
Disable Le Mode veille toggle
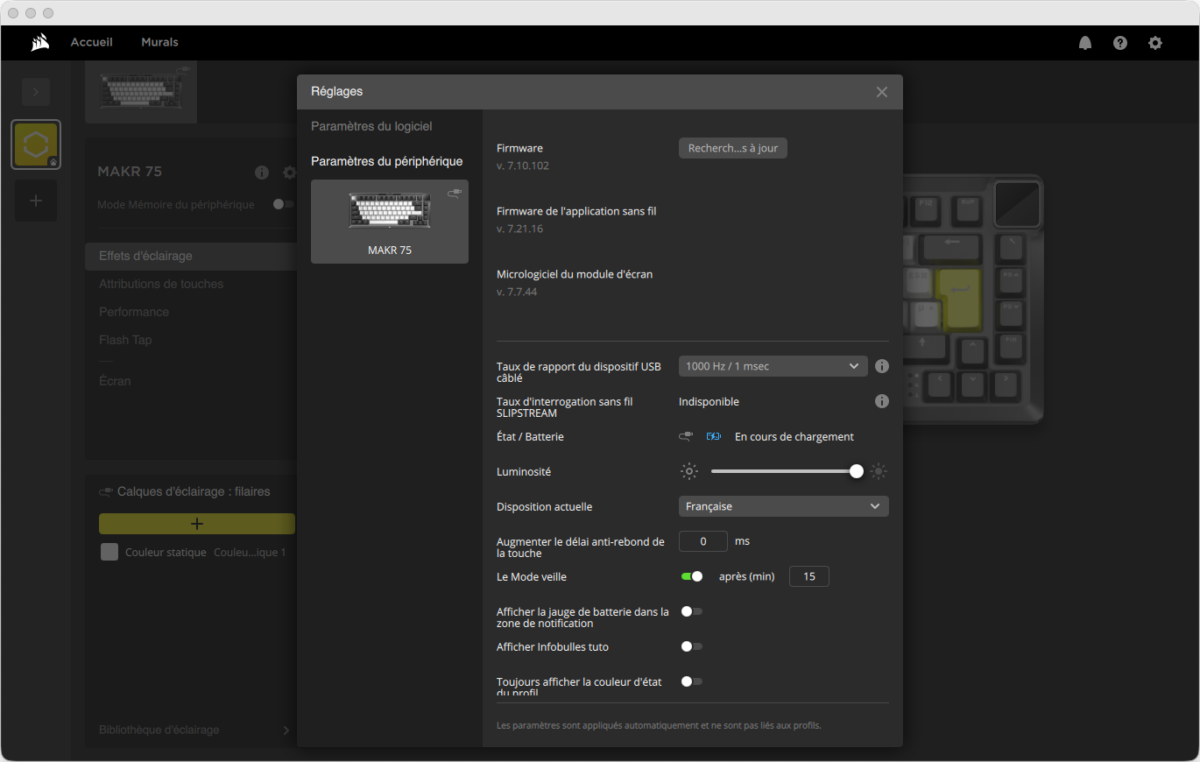pyautogui.click(x=693, y=576)
